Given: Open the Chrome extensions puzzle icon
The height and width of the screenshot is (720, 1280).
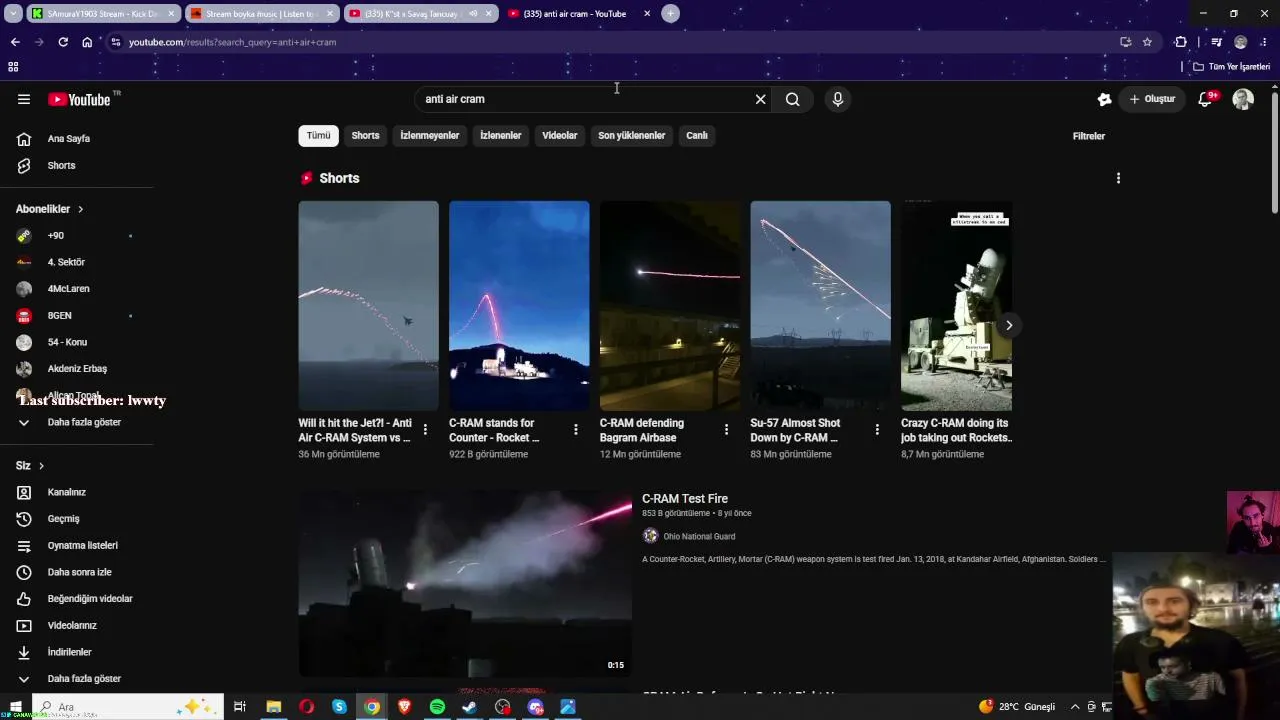Looking at the screenshot, I should [1181, 42].
